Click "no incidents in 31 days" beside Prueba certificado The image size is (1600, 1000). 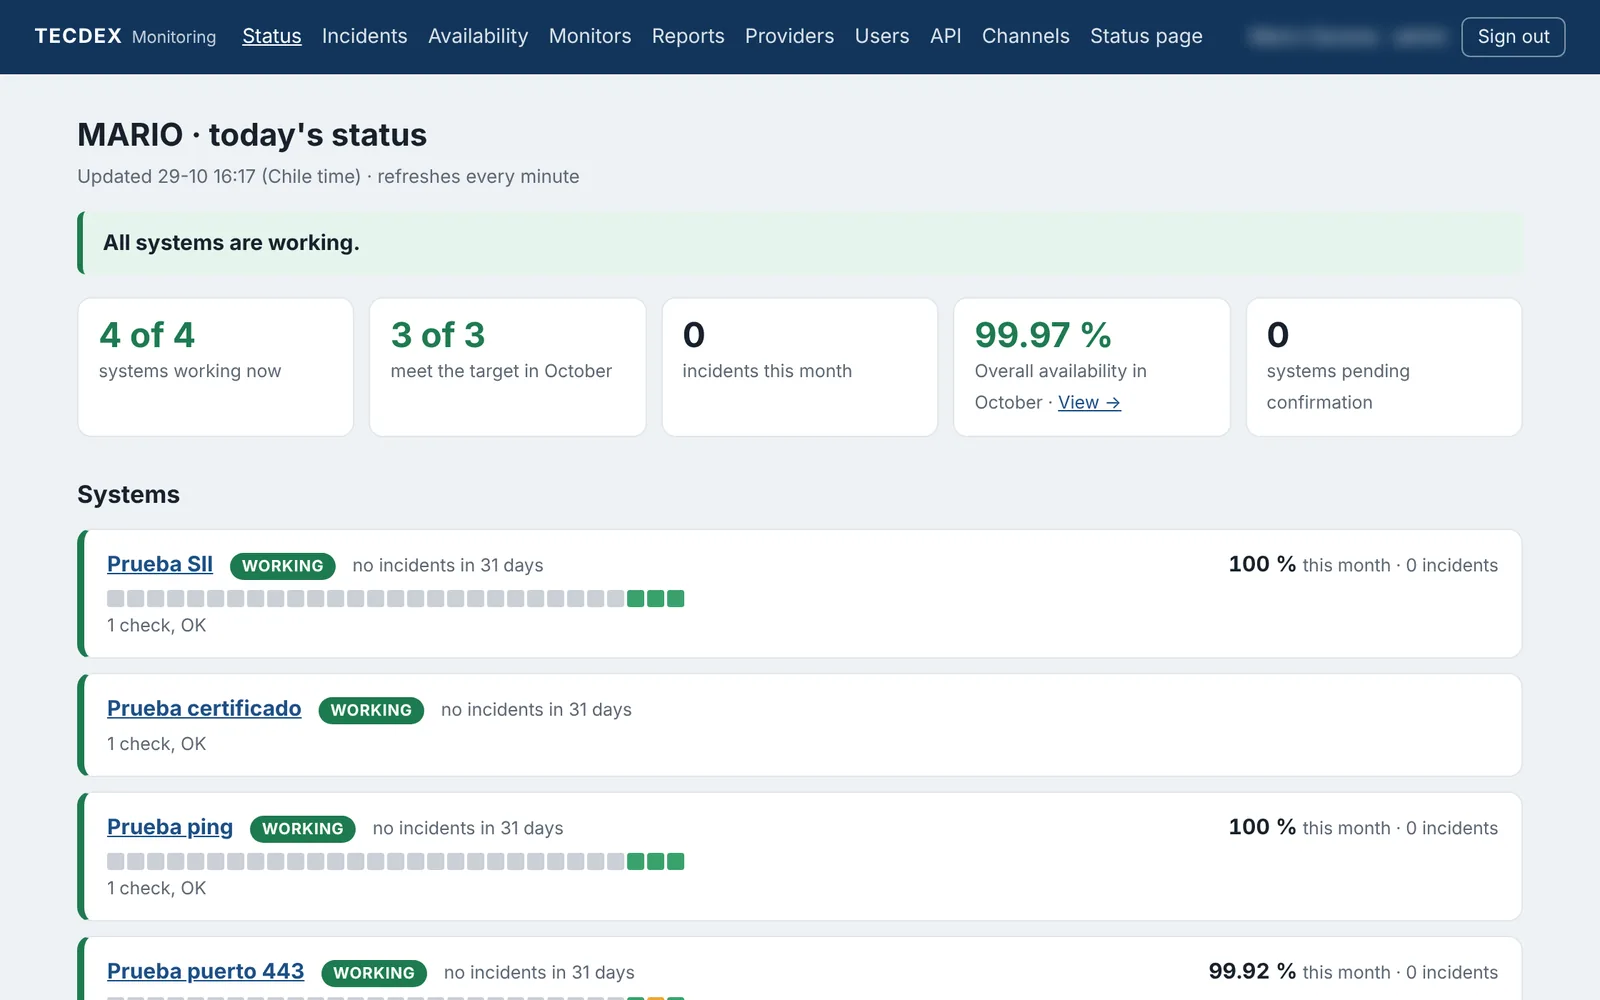[536, 710]
